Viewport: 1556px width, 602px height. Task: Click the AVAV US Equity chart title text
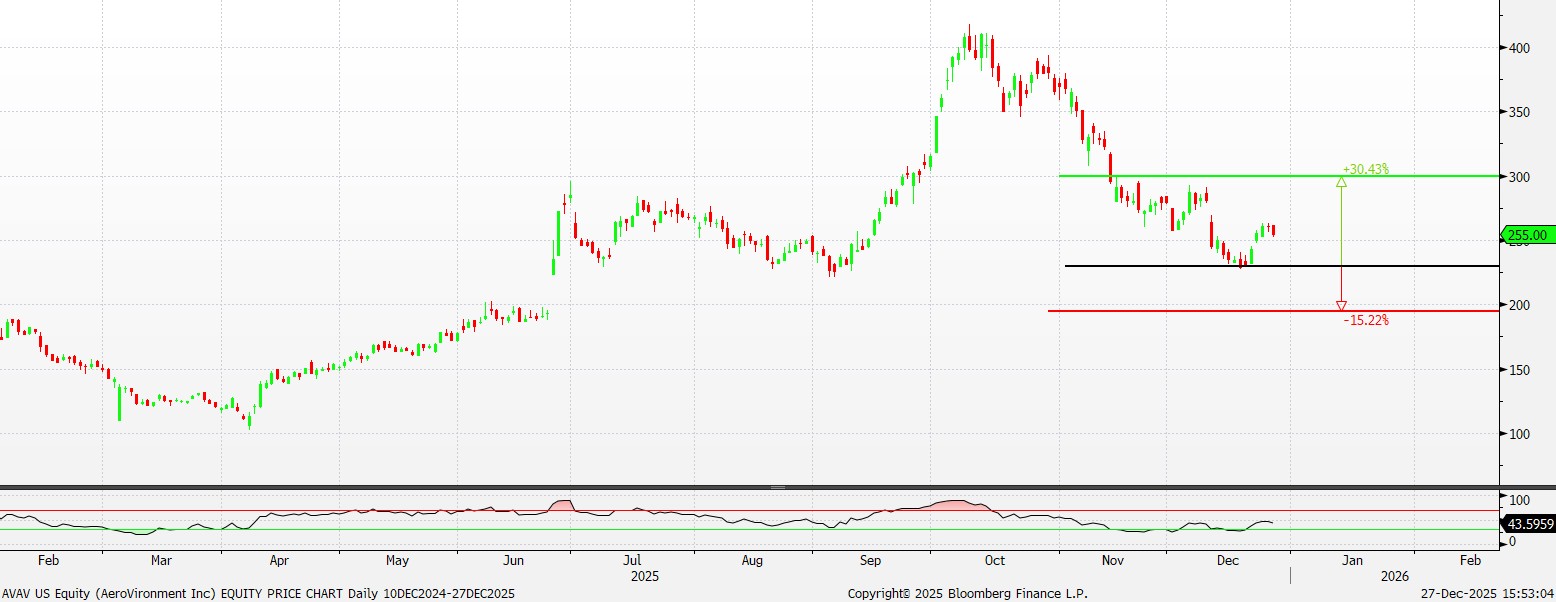(258, 593)
